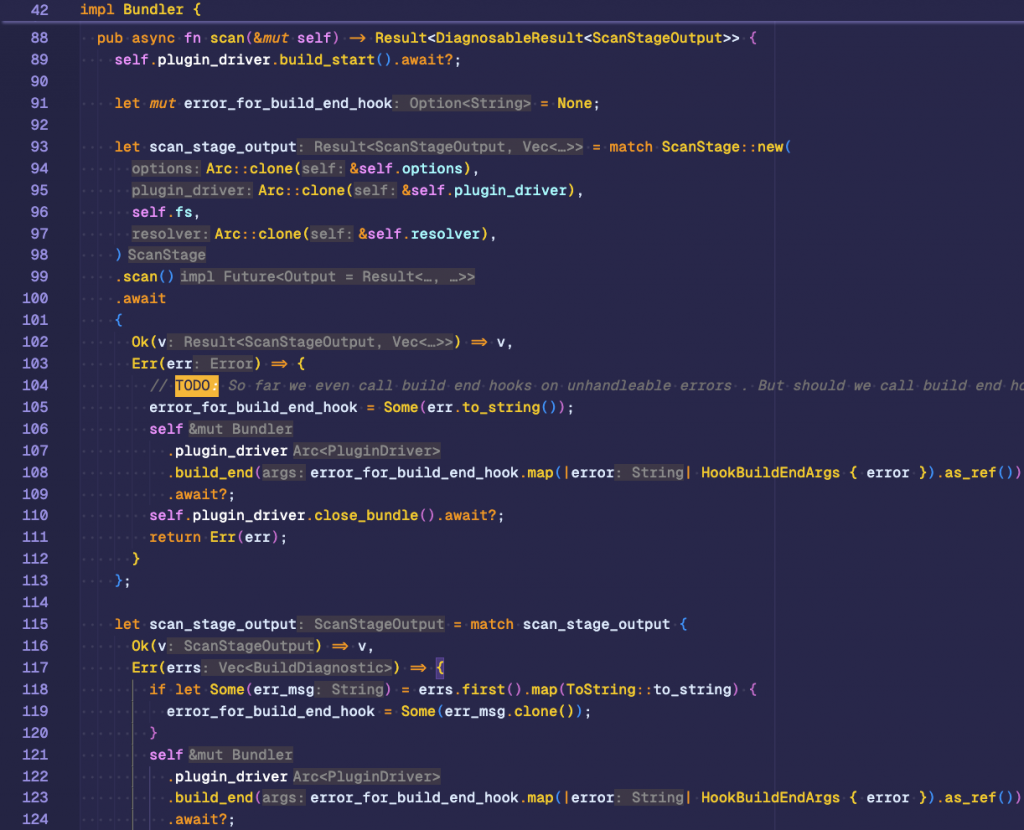Click the 'plugin_driver:' parameter hint on line 95

coord(192,190)
